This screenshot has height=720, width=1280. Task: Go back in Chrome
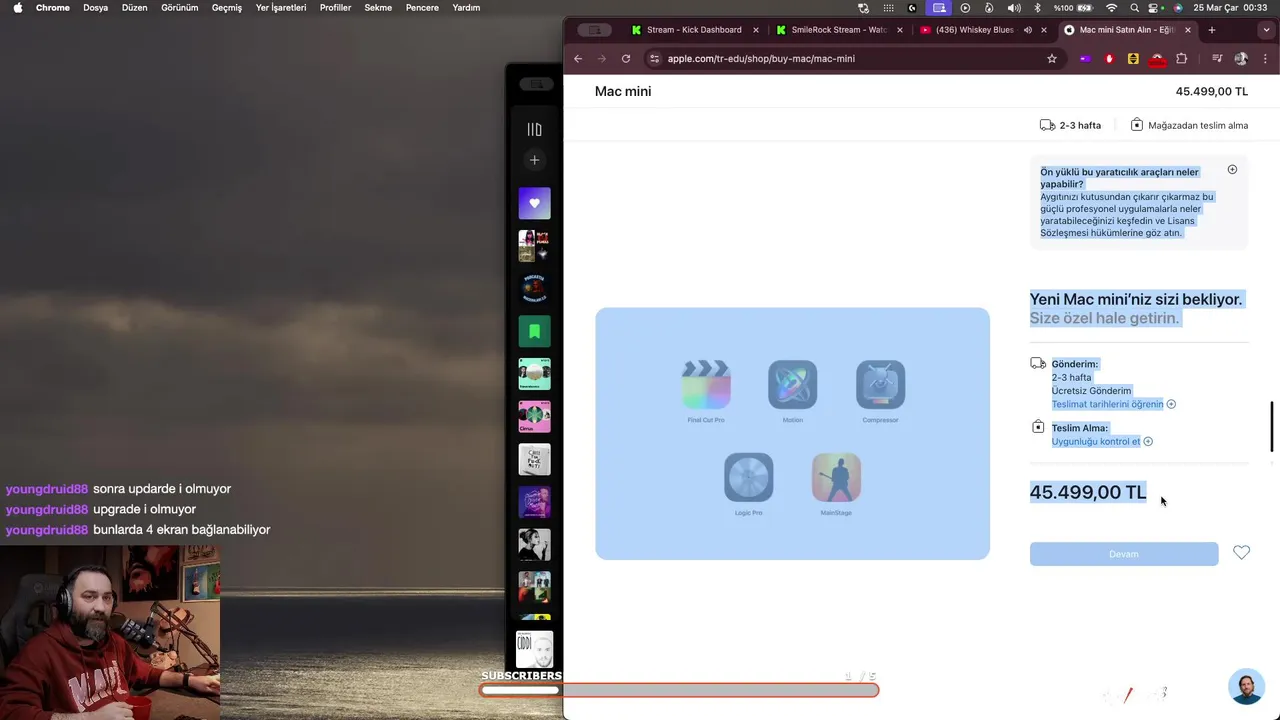[578, 59]
